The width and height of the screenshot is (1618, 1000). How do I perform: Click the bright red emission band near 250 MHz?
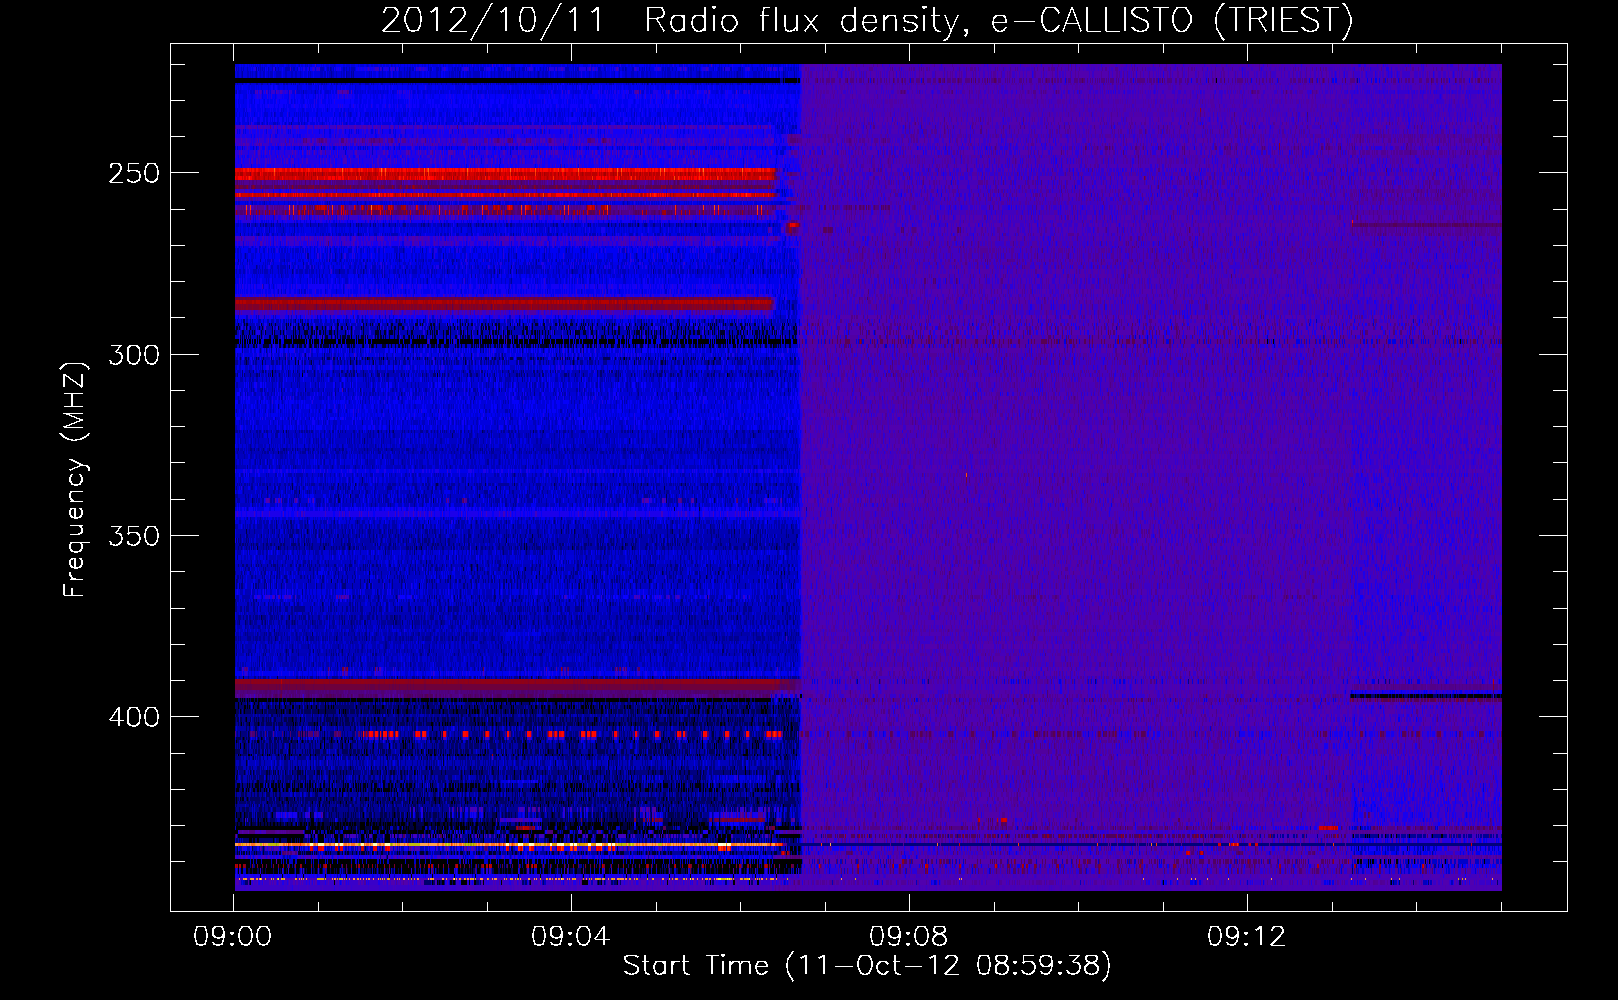pyautogui.click(x=505, y=174)
